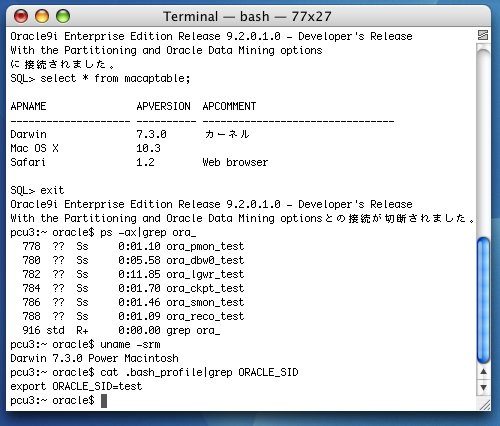Click the 10.3 version value
The width and height of the screenshot is (500, 426).
[x=148, y=148]
